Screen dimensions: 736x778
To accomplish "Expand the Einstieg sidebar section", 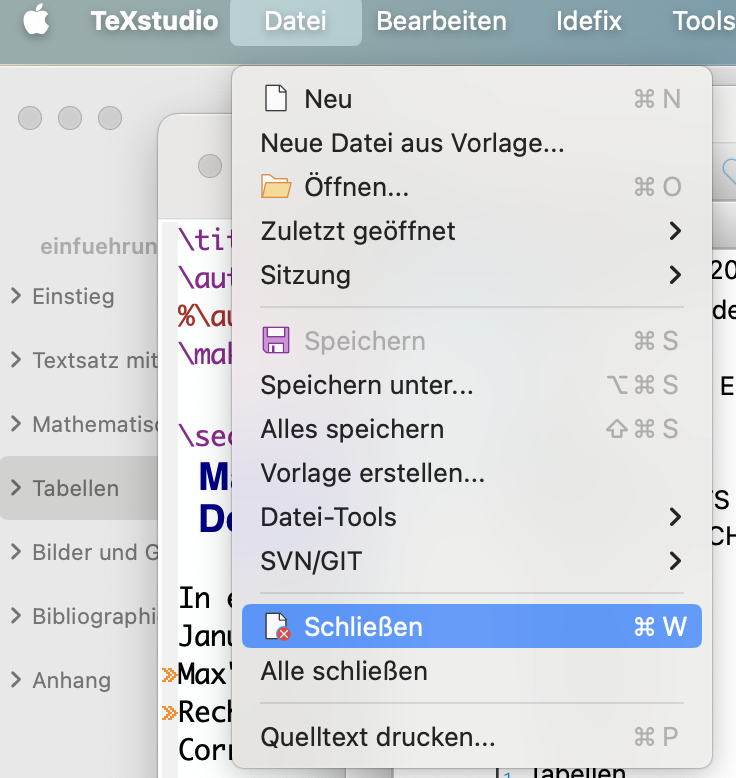I will (x=16, y=296).
